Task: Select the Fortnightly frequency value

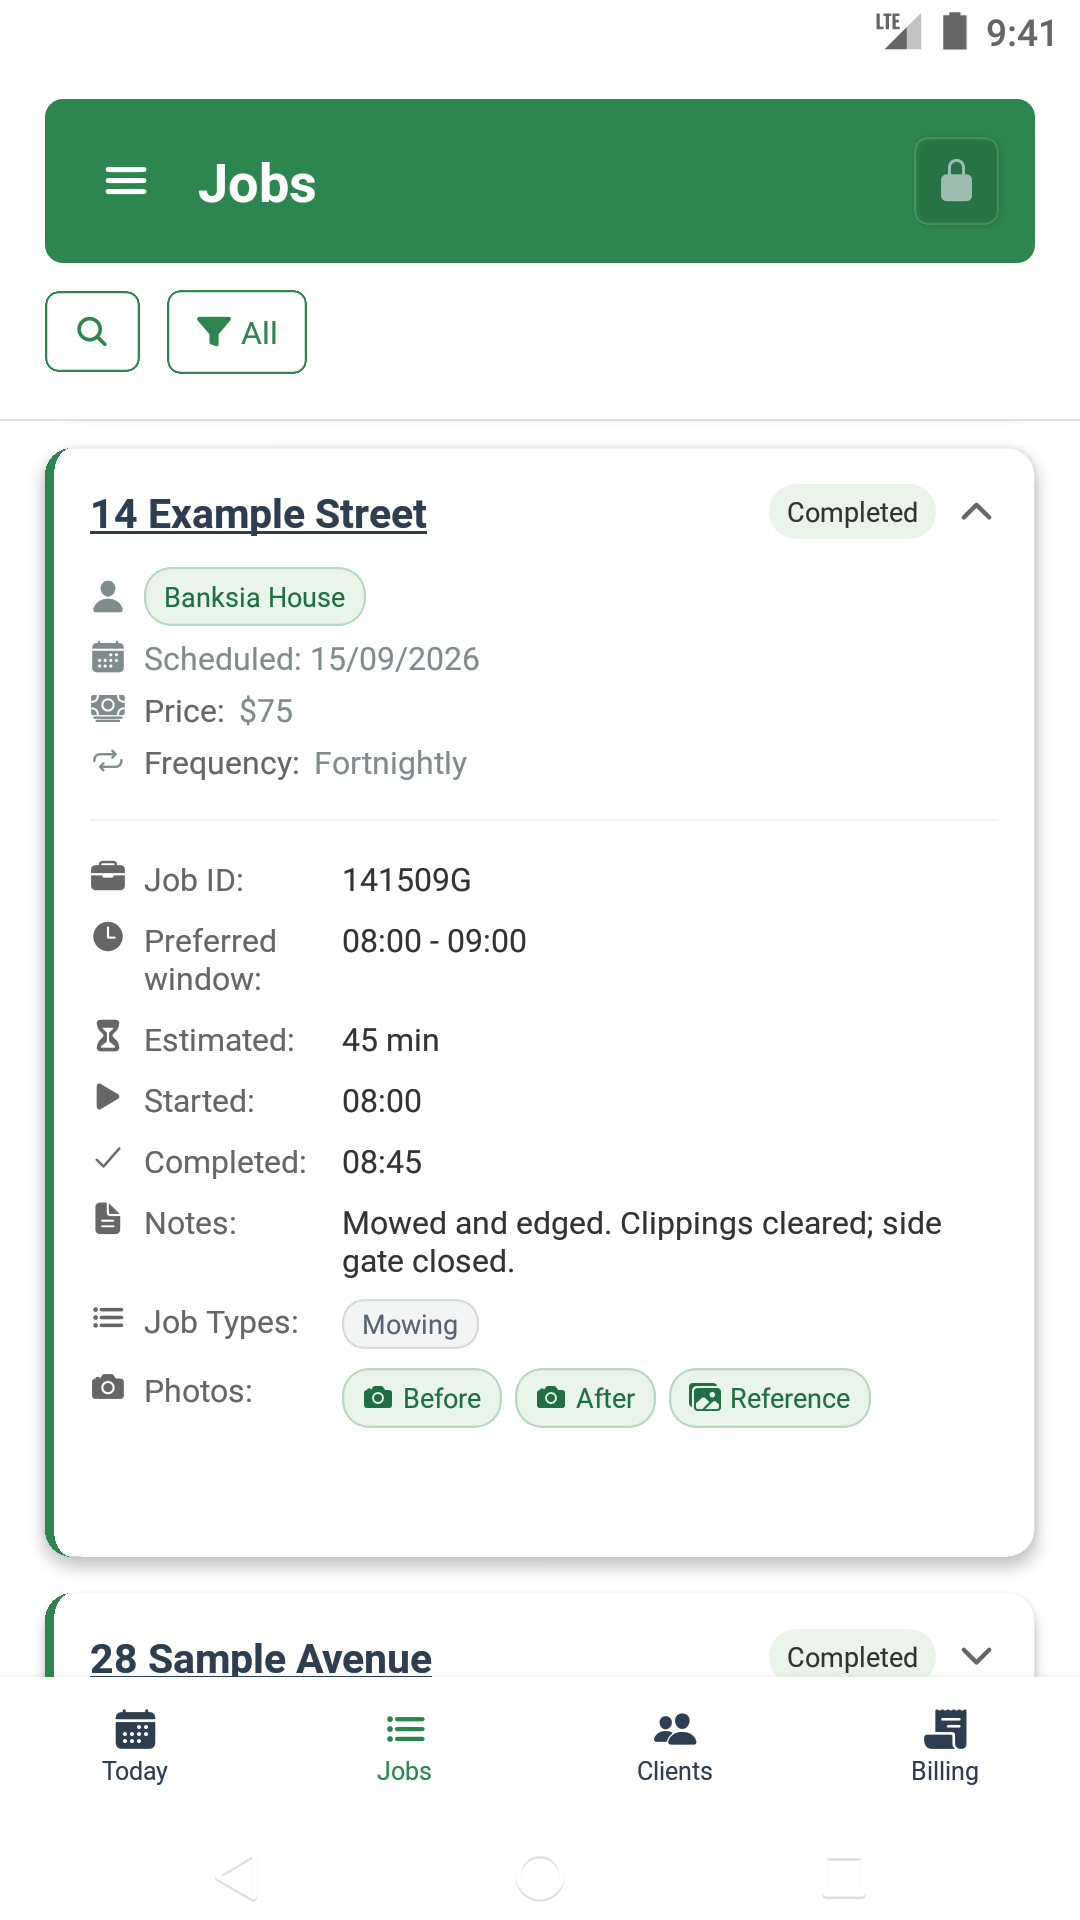Action: [391, 763]
